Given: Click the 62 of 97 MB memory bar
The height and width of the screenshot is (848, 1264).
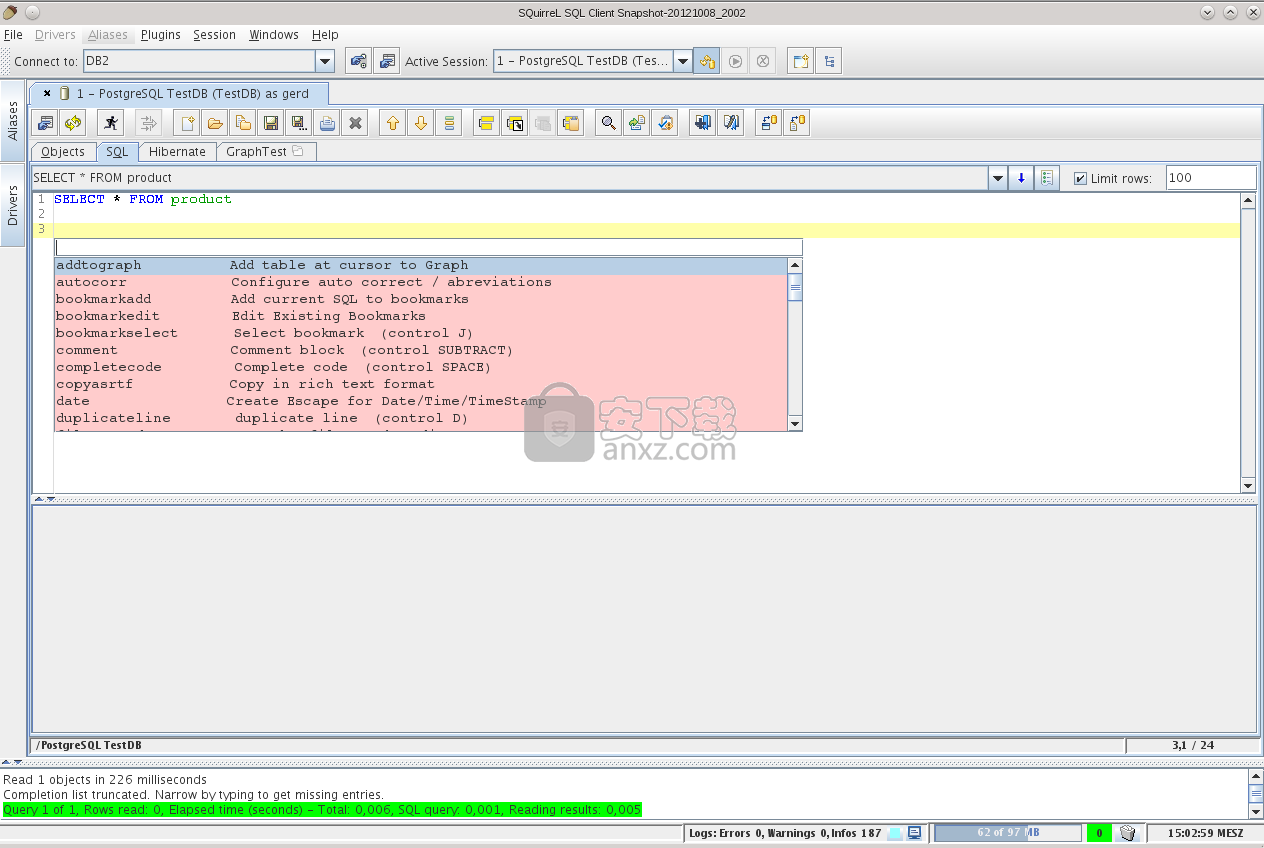Looking at the screenshot, I should coord(1008,833).
